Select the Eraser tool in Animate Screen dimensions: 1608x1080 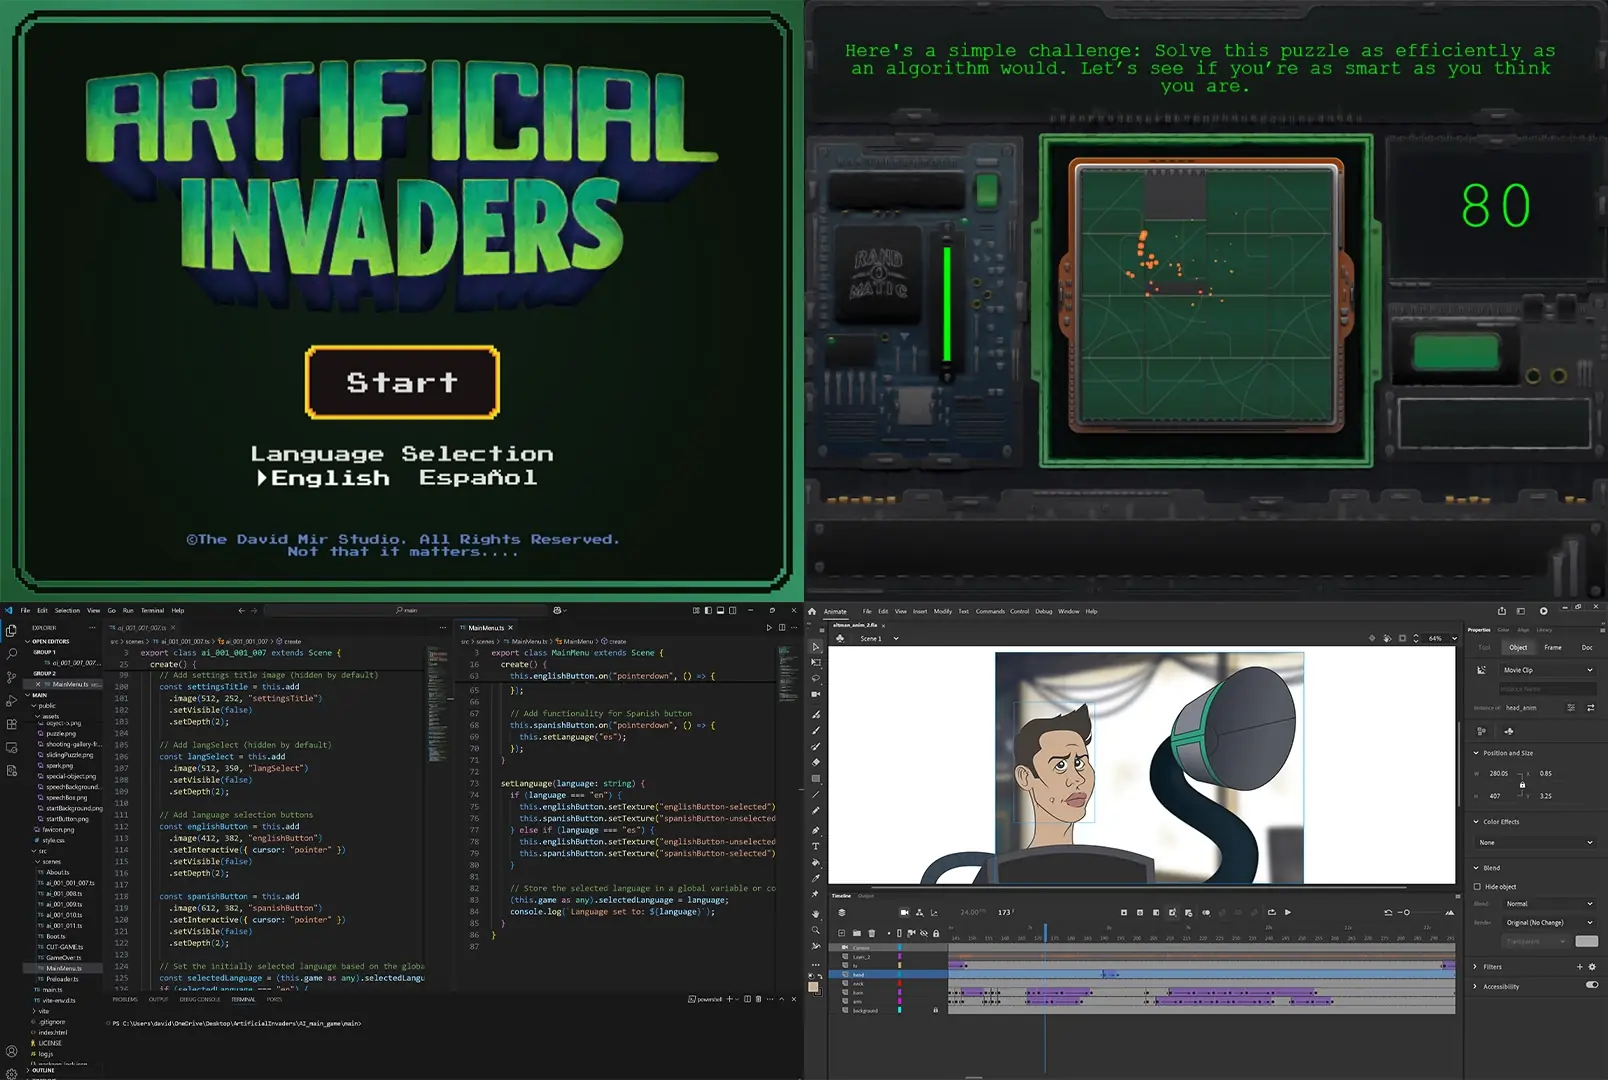(x=816, y=762)
